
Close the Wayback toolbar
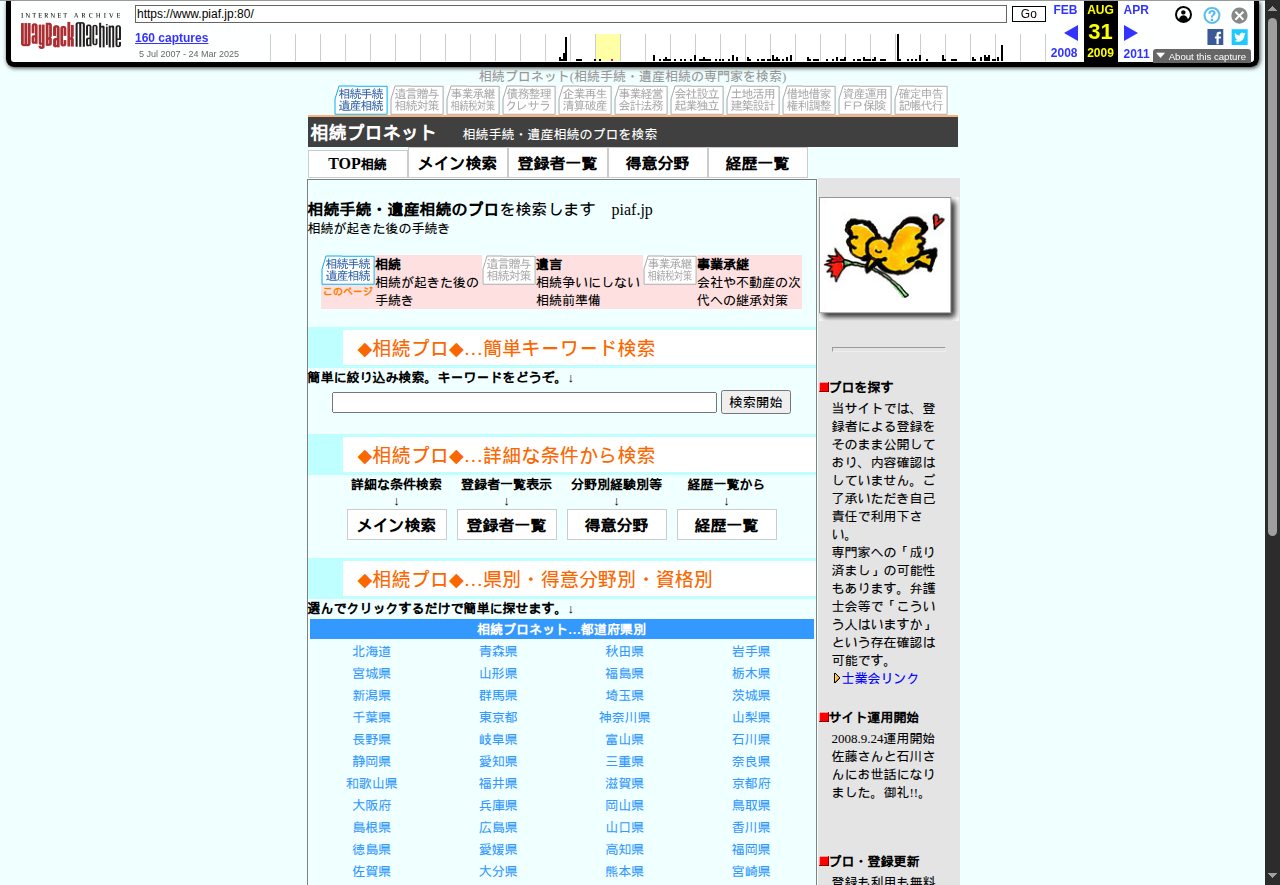point(1239,15)
